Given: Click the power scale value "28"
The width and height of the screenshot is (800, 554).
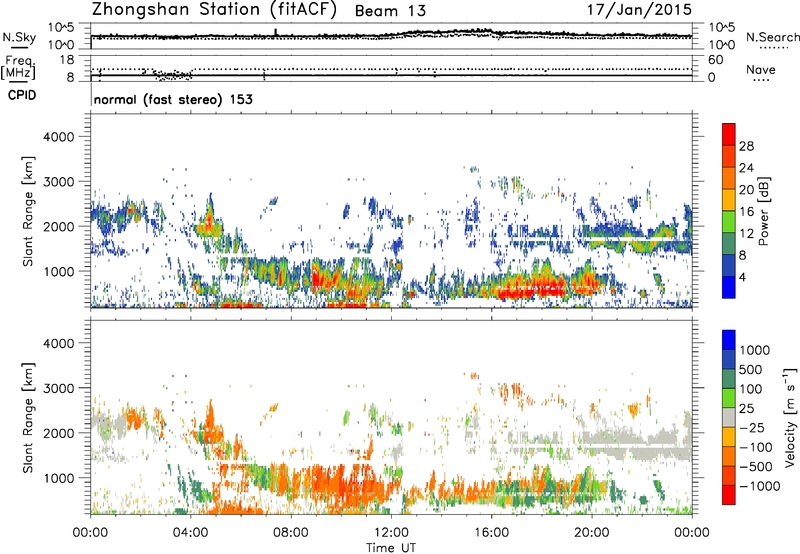Looking at the screenshot, I should [x=746, y=146].
